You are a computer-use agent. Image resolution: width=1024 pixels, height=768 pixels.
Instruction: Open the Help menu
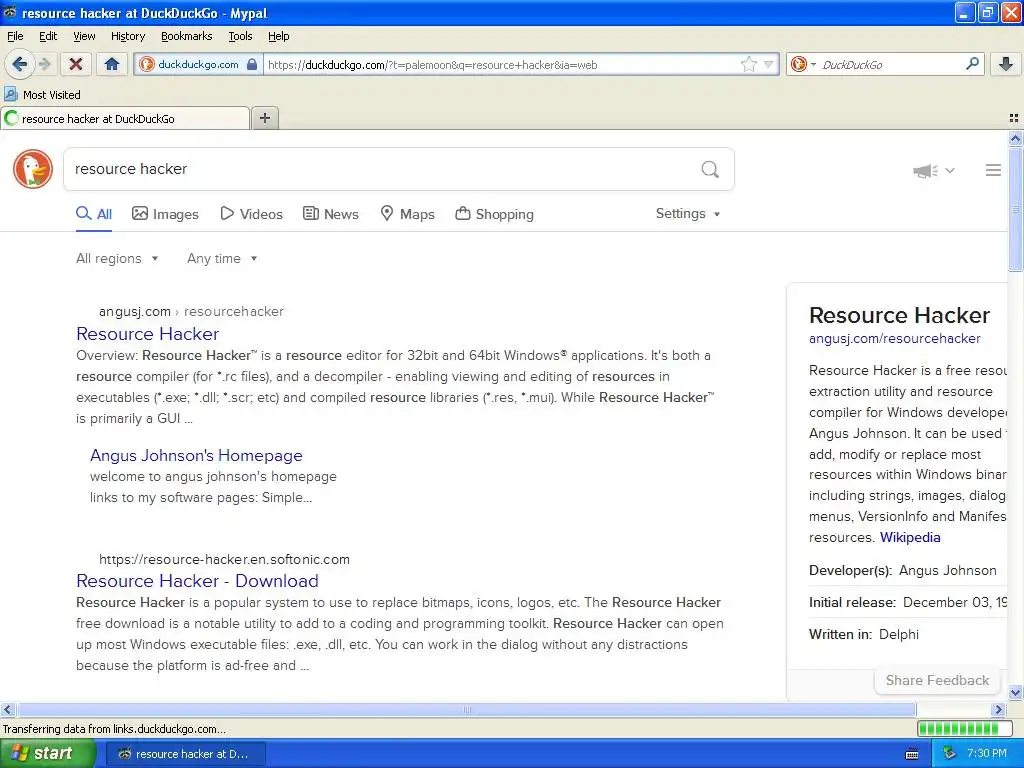click(x=279, y=36)
